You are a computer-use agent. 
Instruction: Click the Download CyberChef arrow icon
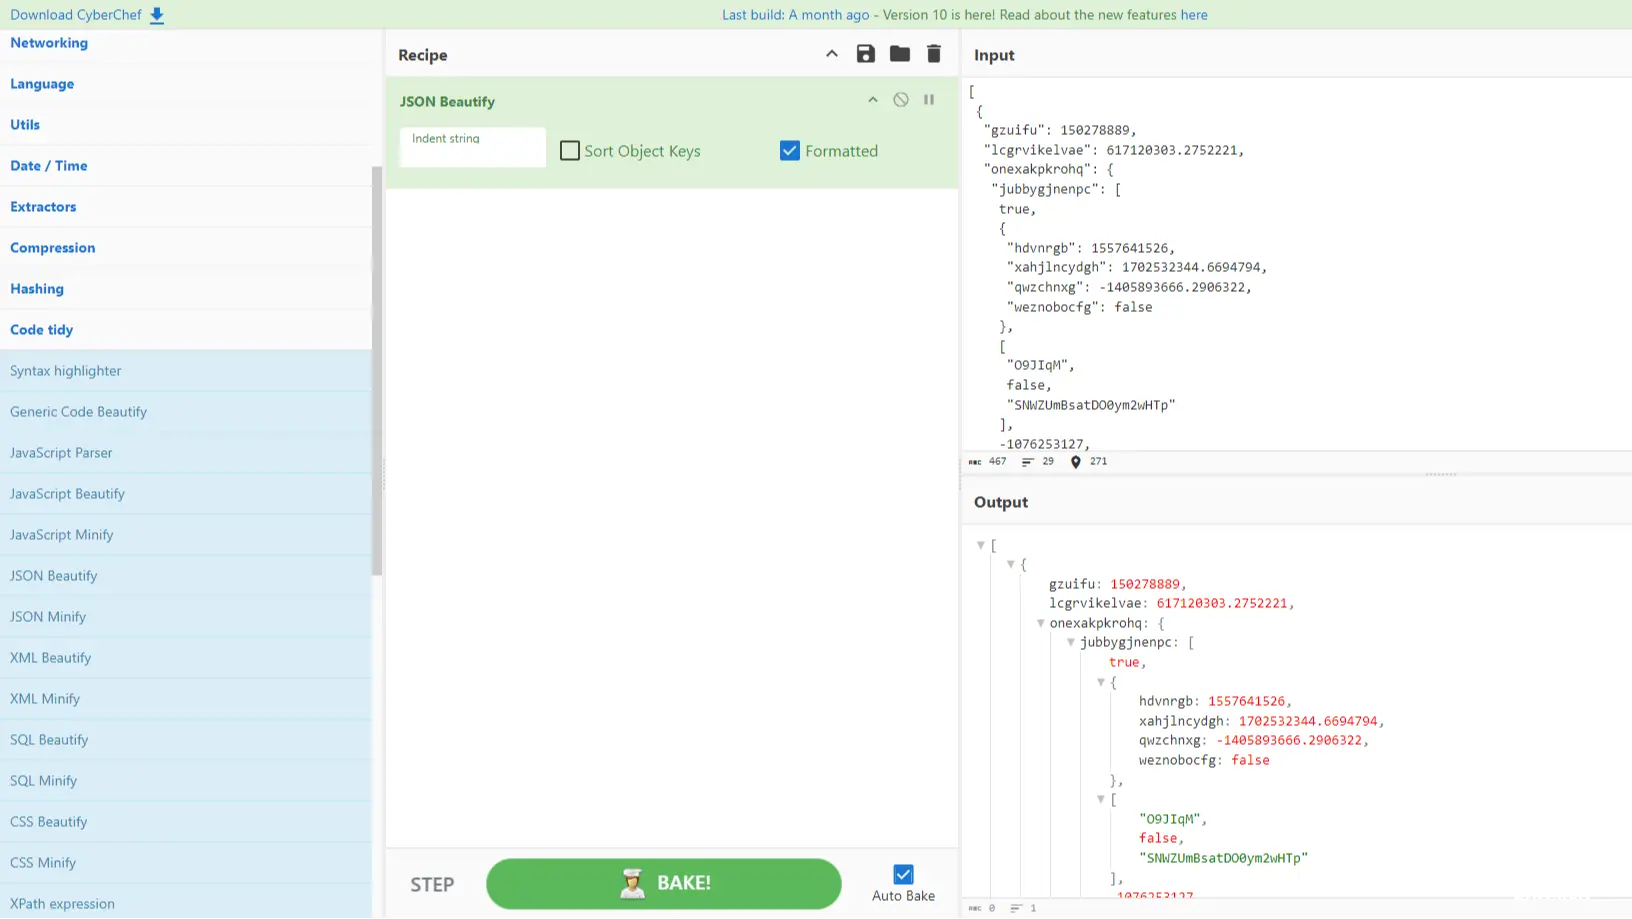[157, 15]
